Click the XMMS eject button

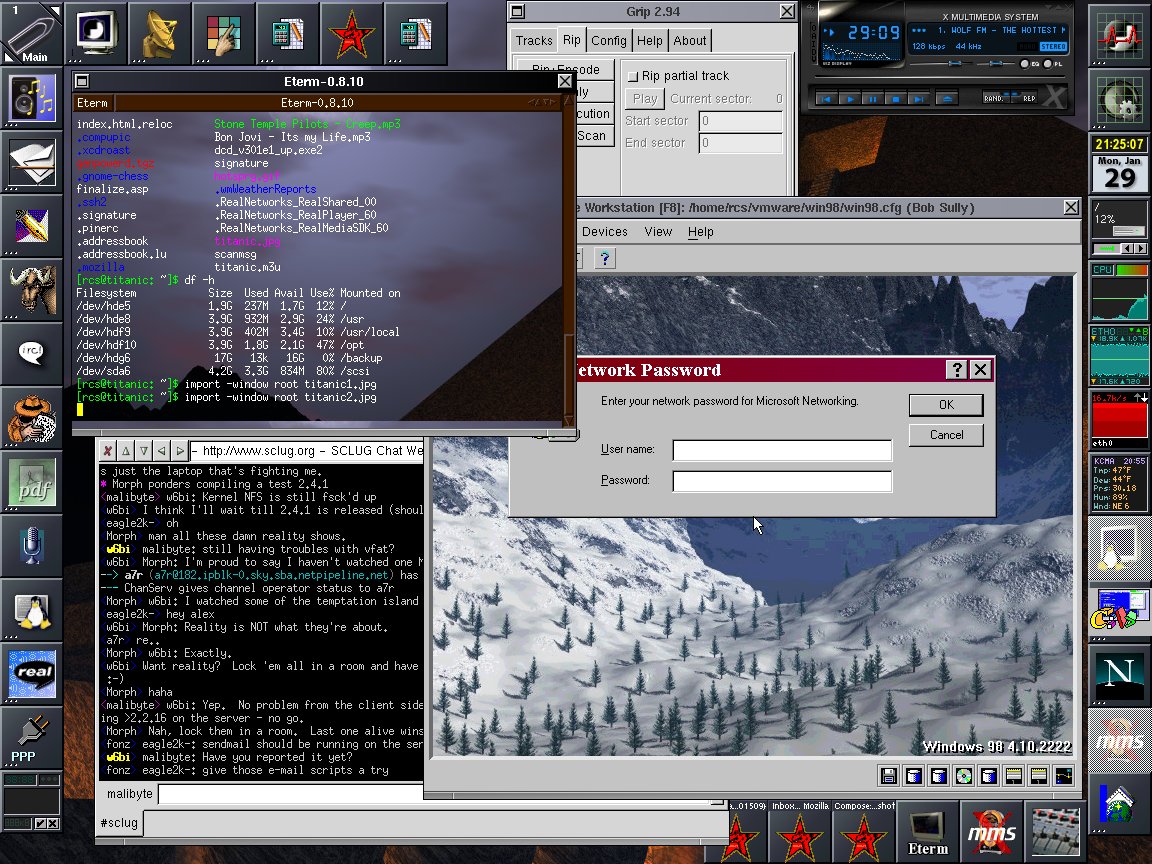[947, 98]
